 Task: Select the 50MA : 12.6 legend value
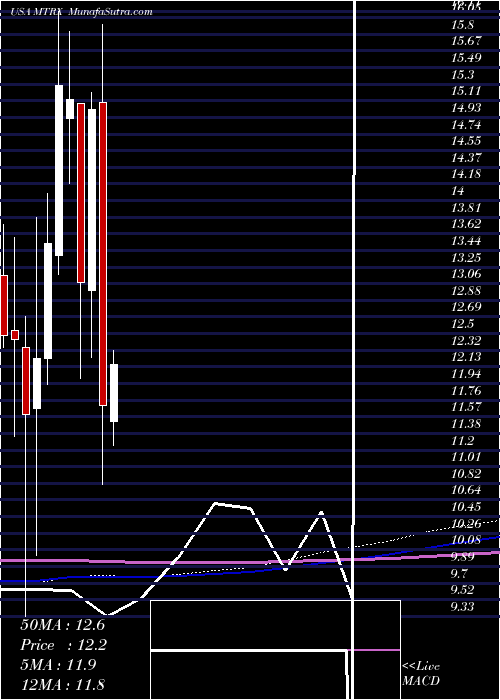(x=62, y=625)
